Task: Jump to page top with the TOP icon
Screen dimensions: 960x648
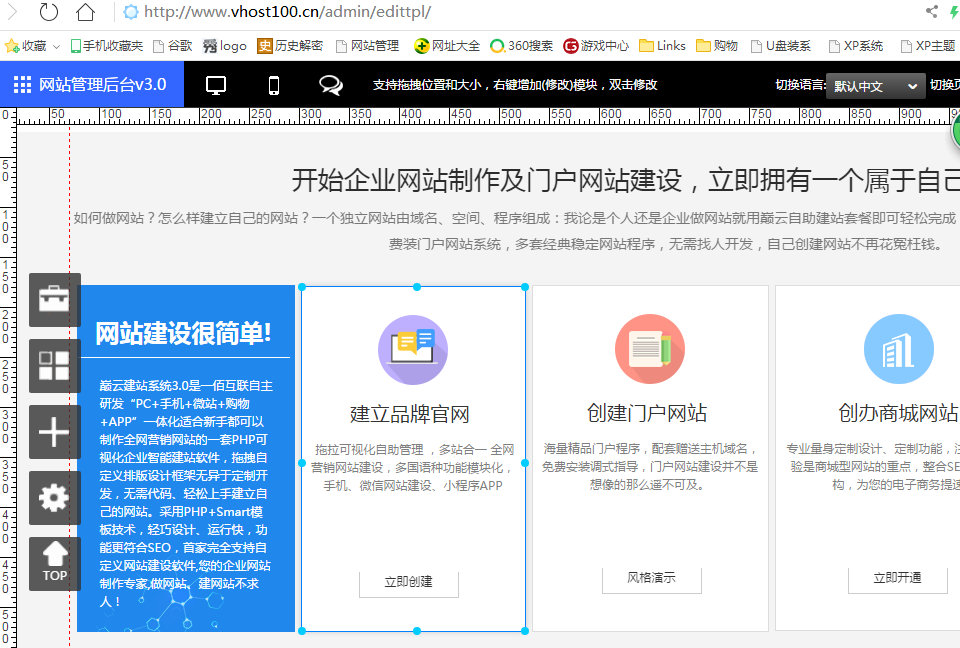Action: [x=54, y=563]
